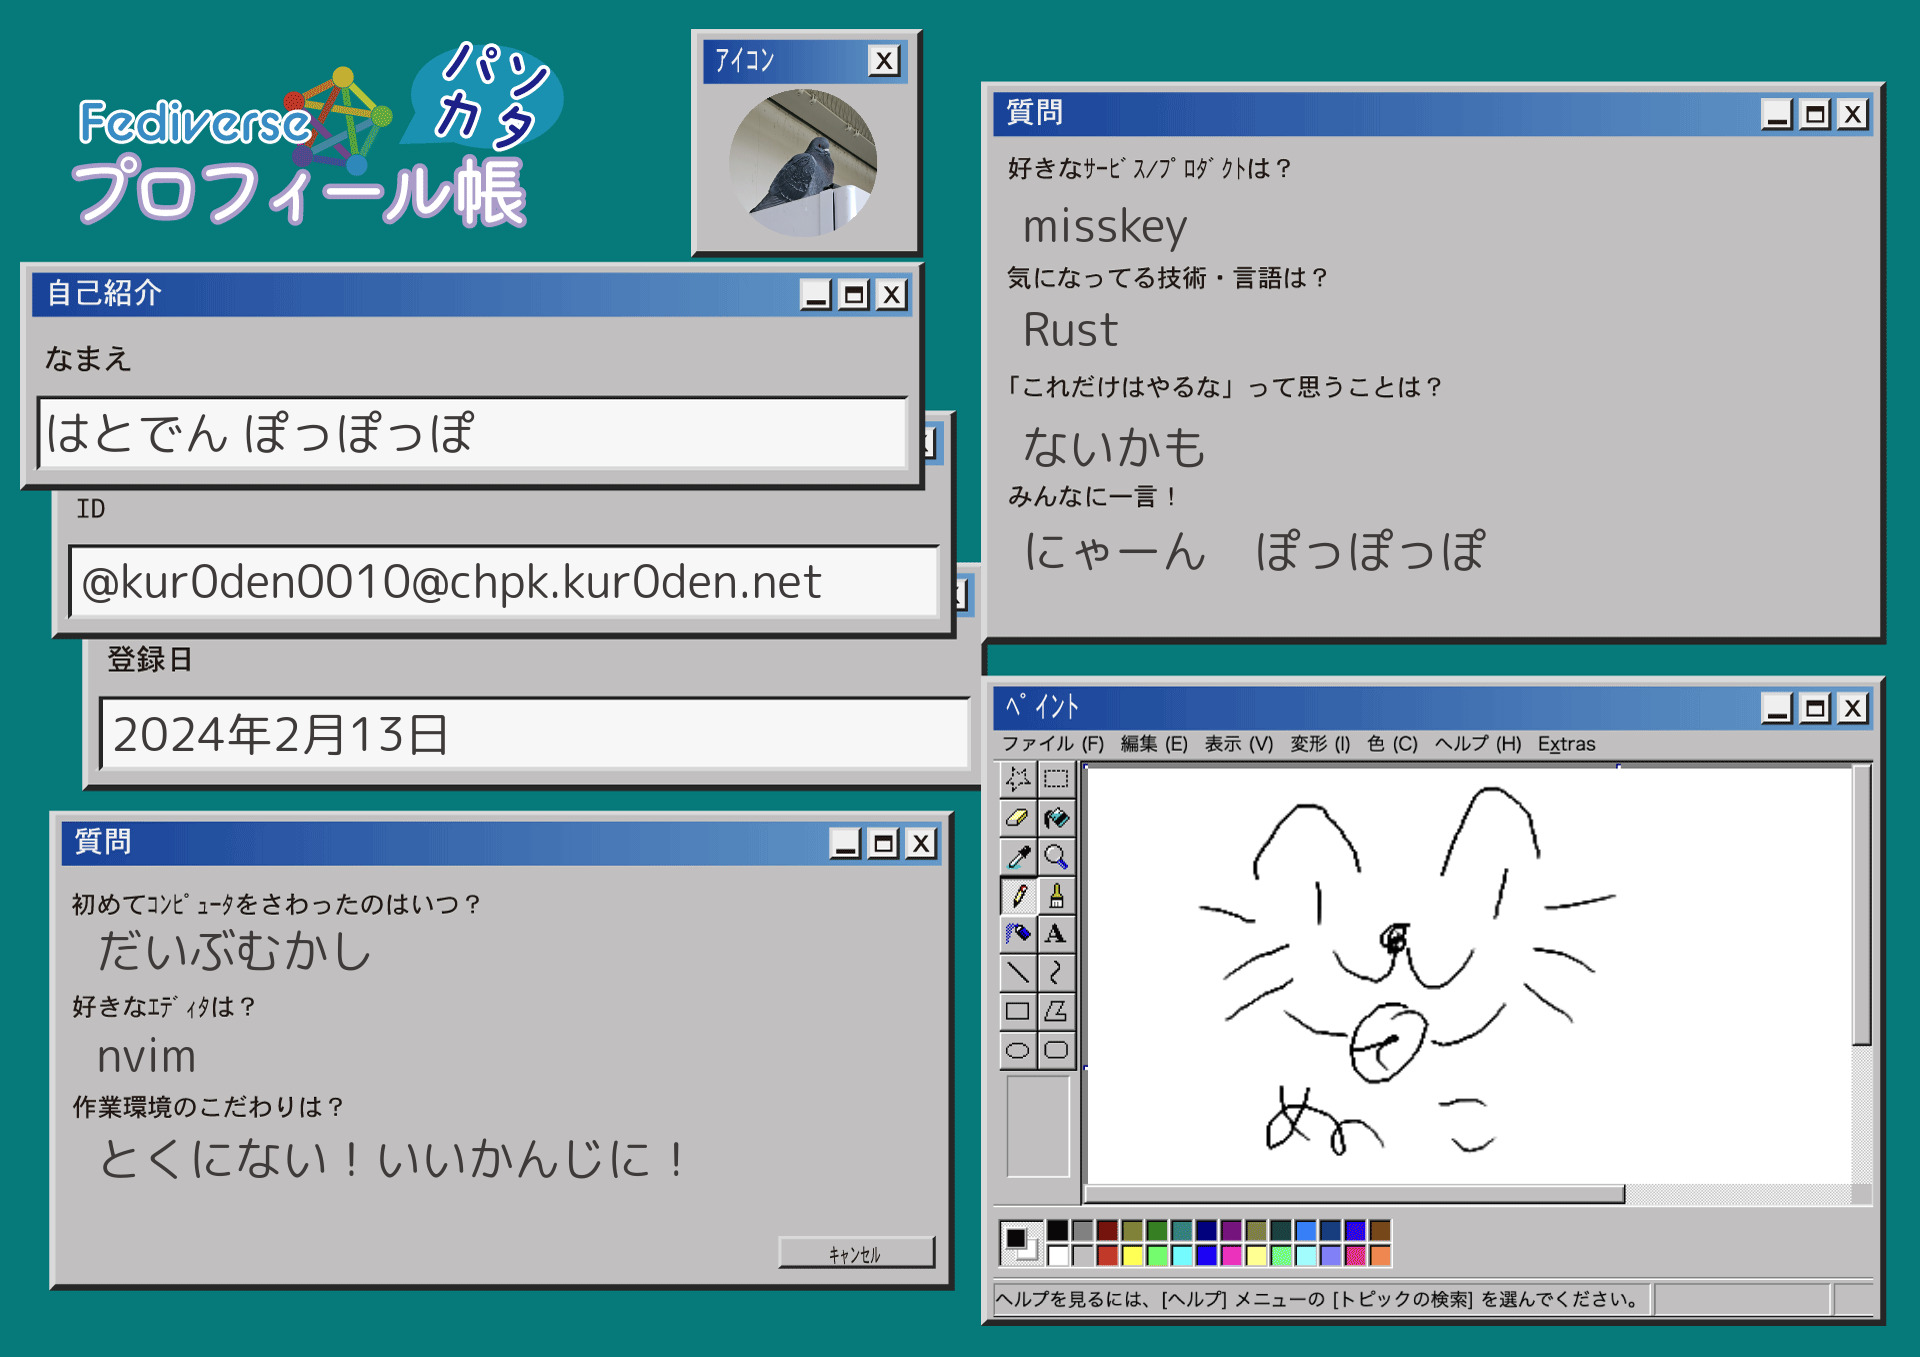This screenshot has height=1357, width=1920.
Task: Select the Curve line tool
Action: (1056, 972)
